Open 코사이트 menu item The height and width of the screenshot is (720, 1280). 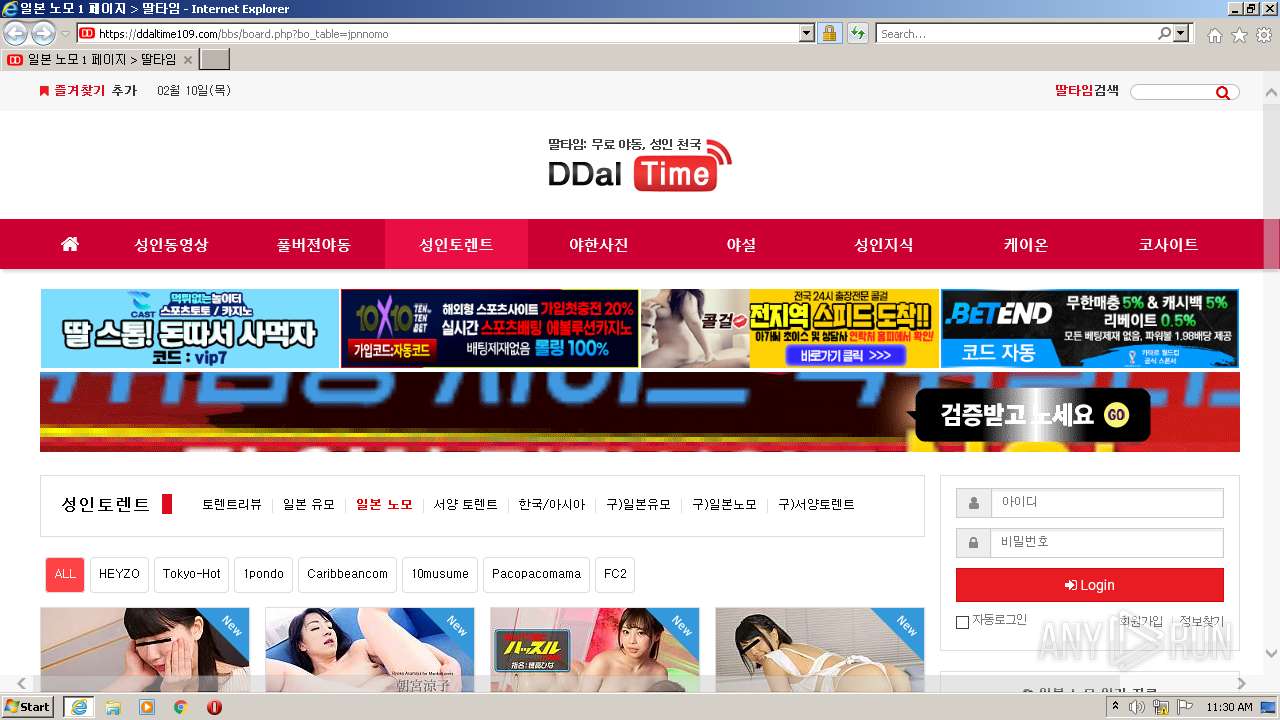pyautogui.click(x=1168, y=244)
